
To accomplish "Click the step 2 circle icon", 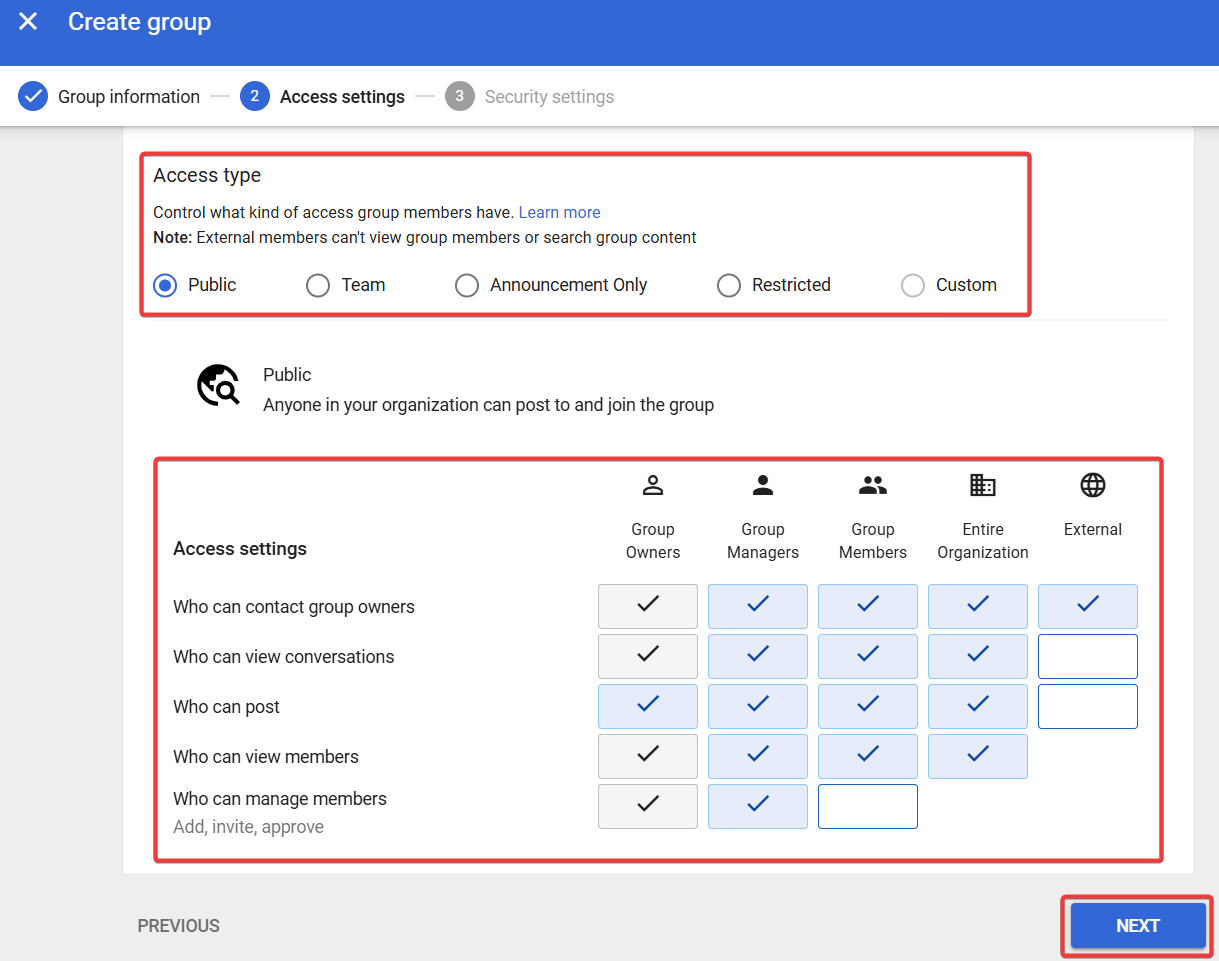I will pyautogui.click(x=255, y=97).
